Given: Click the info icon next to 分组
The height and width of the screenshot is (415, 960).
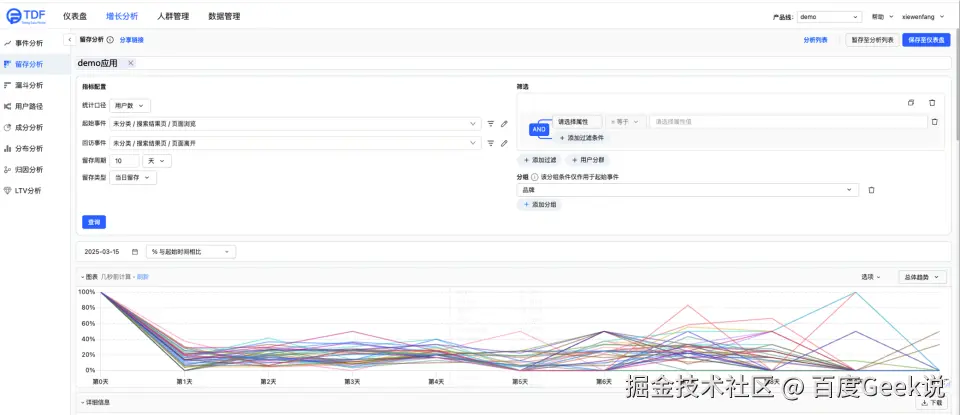Looking at the screenshot, I should click(534, 177).
